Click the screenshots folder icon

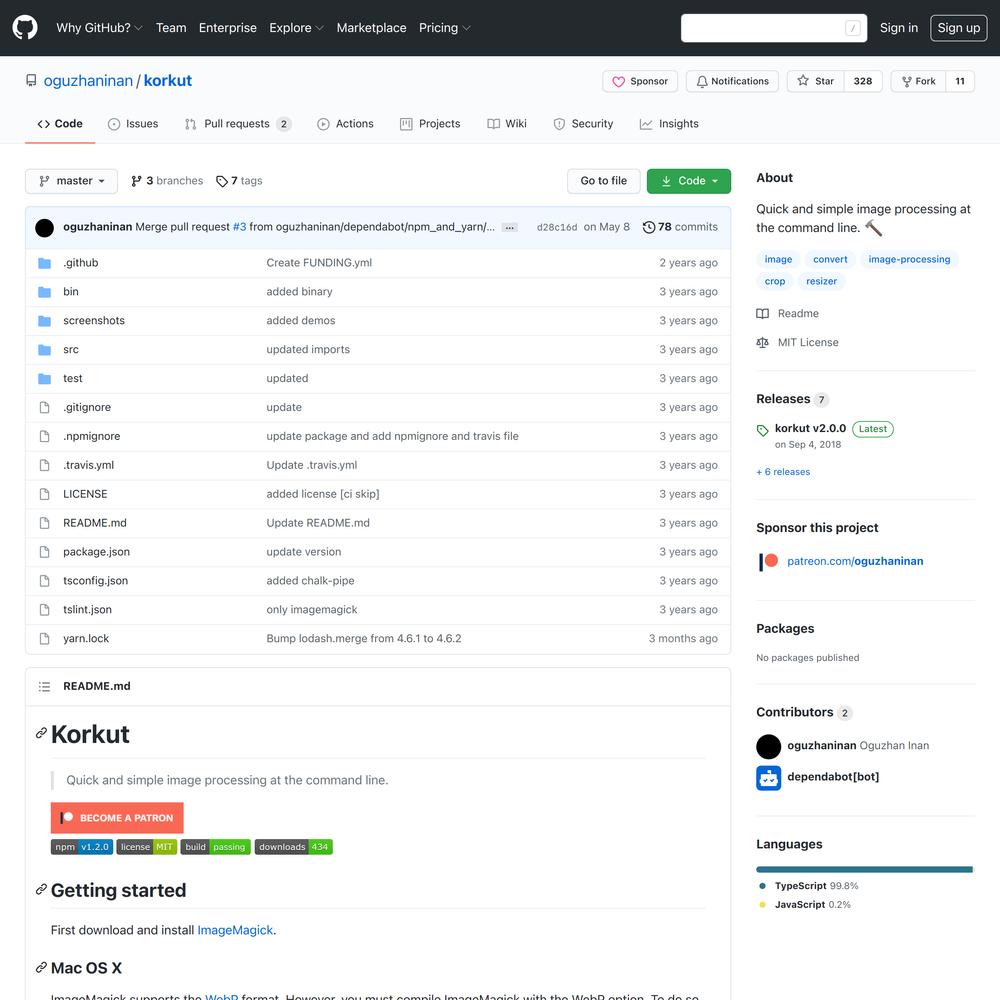[44, 321]
